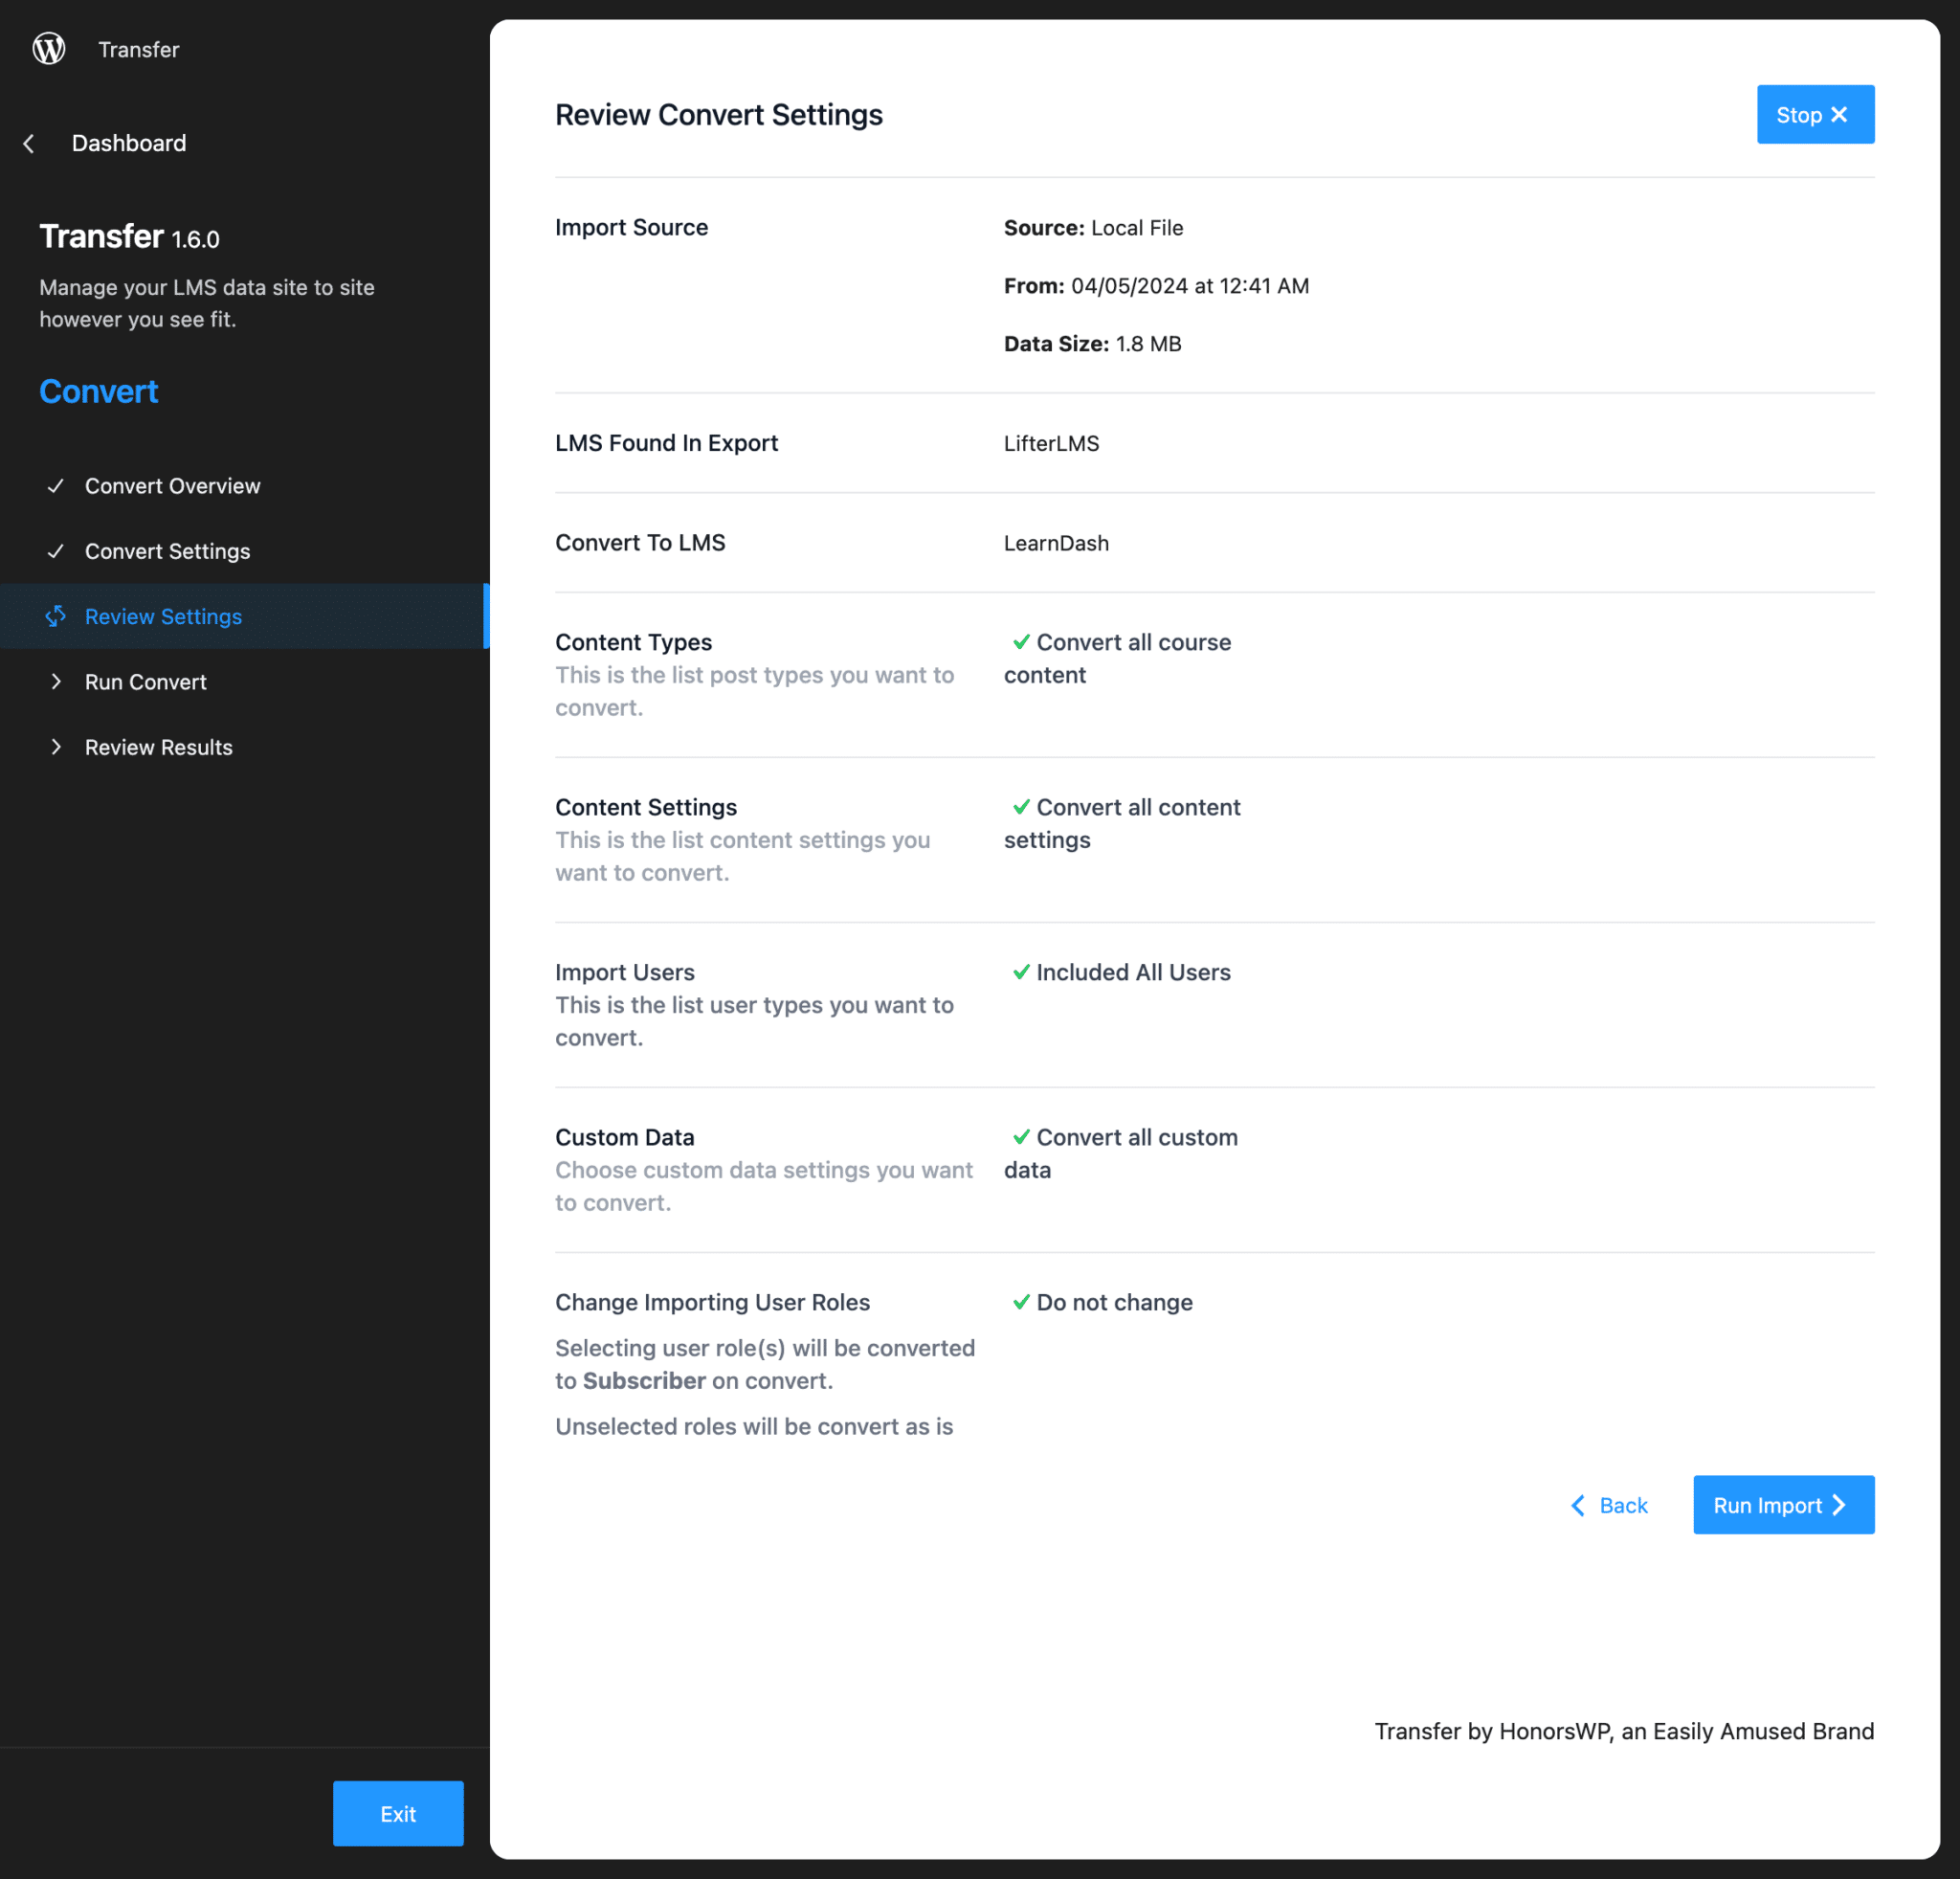This screenshot has width=1960, height=1879.
Task: Click the checkmark icon next to Convert Overview
Action: [x=56, y=486]
